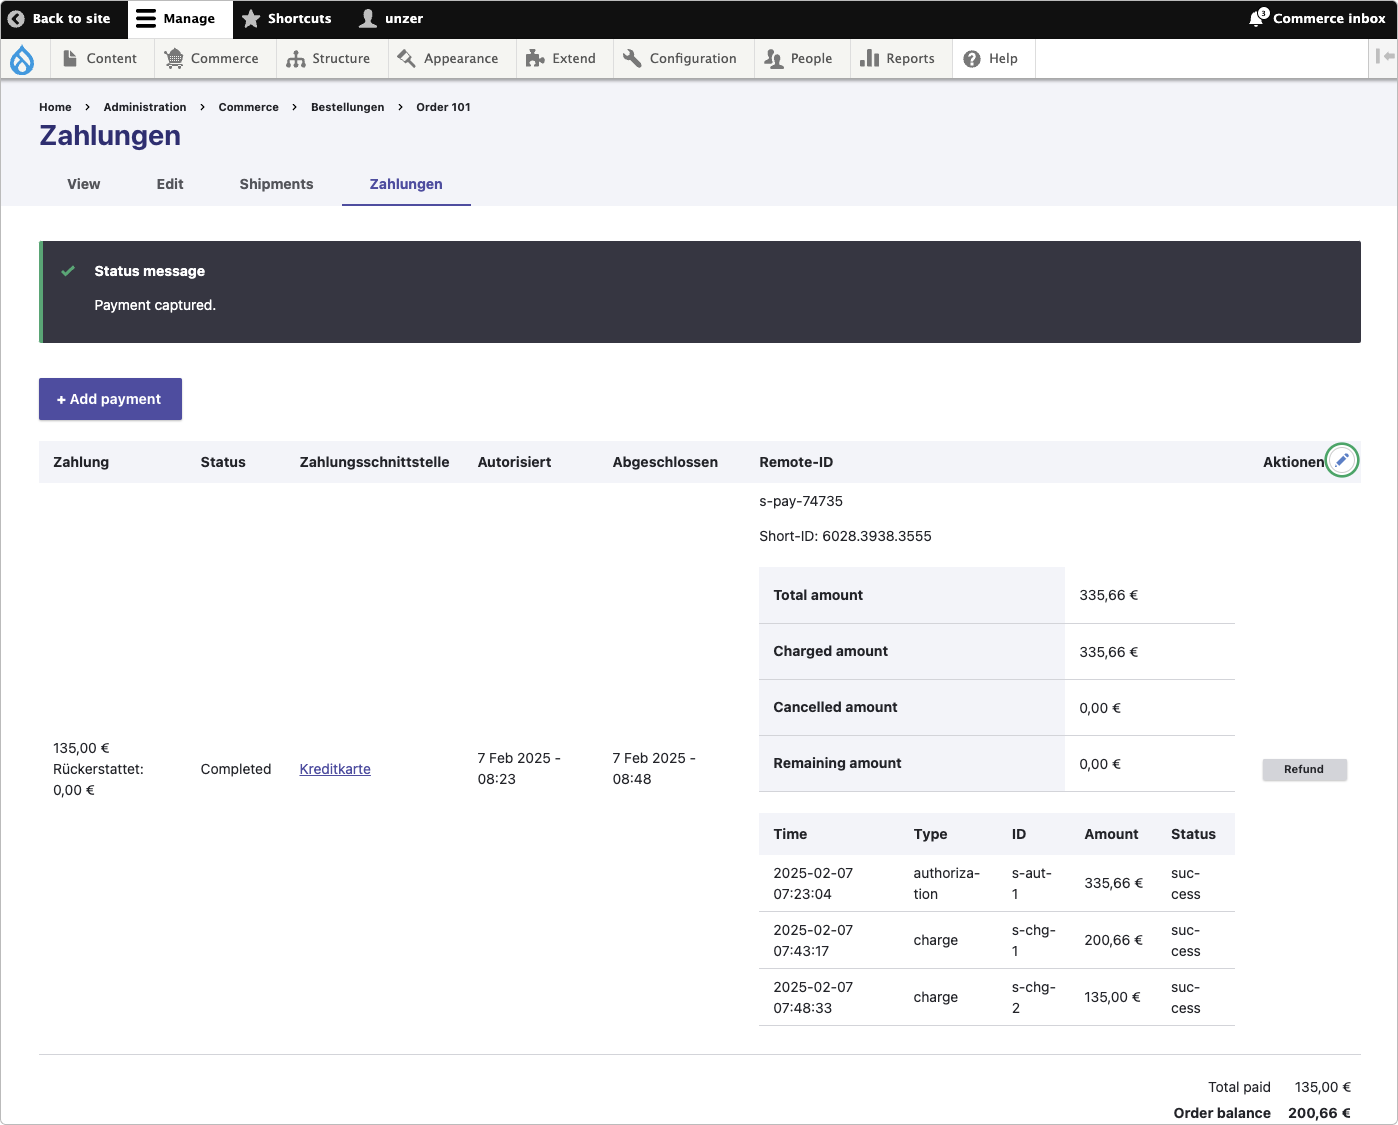The width and height of the screenshot is (1398, 1125).
Task: Click the Shortcuts toolbar tab
Action: tap(287, 19)
